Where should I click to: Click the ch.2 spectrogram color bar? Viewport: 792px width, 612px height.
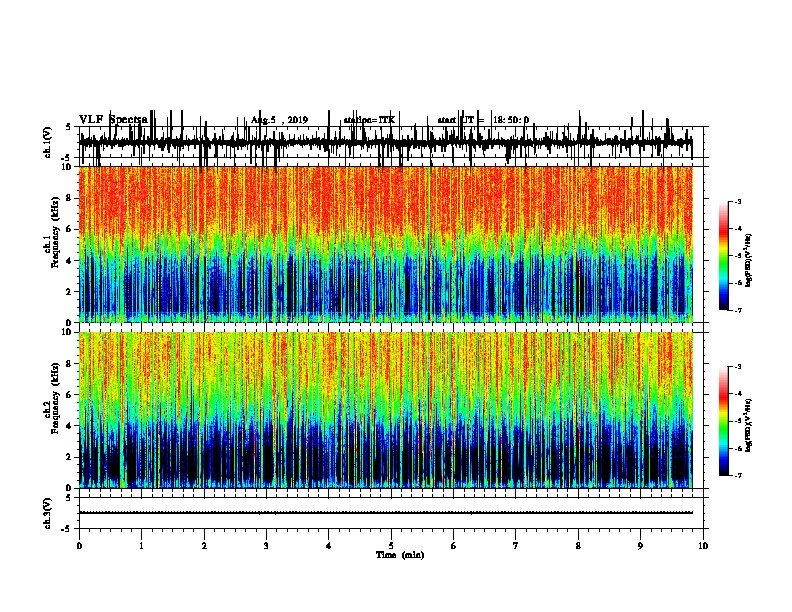tap(724, 421)
